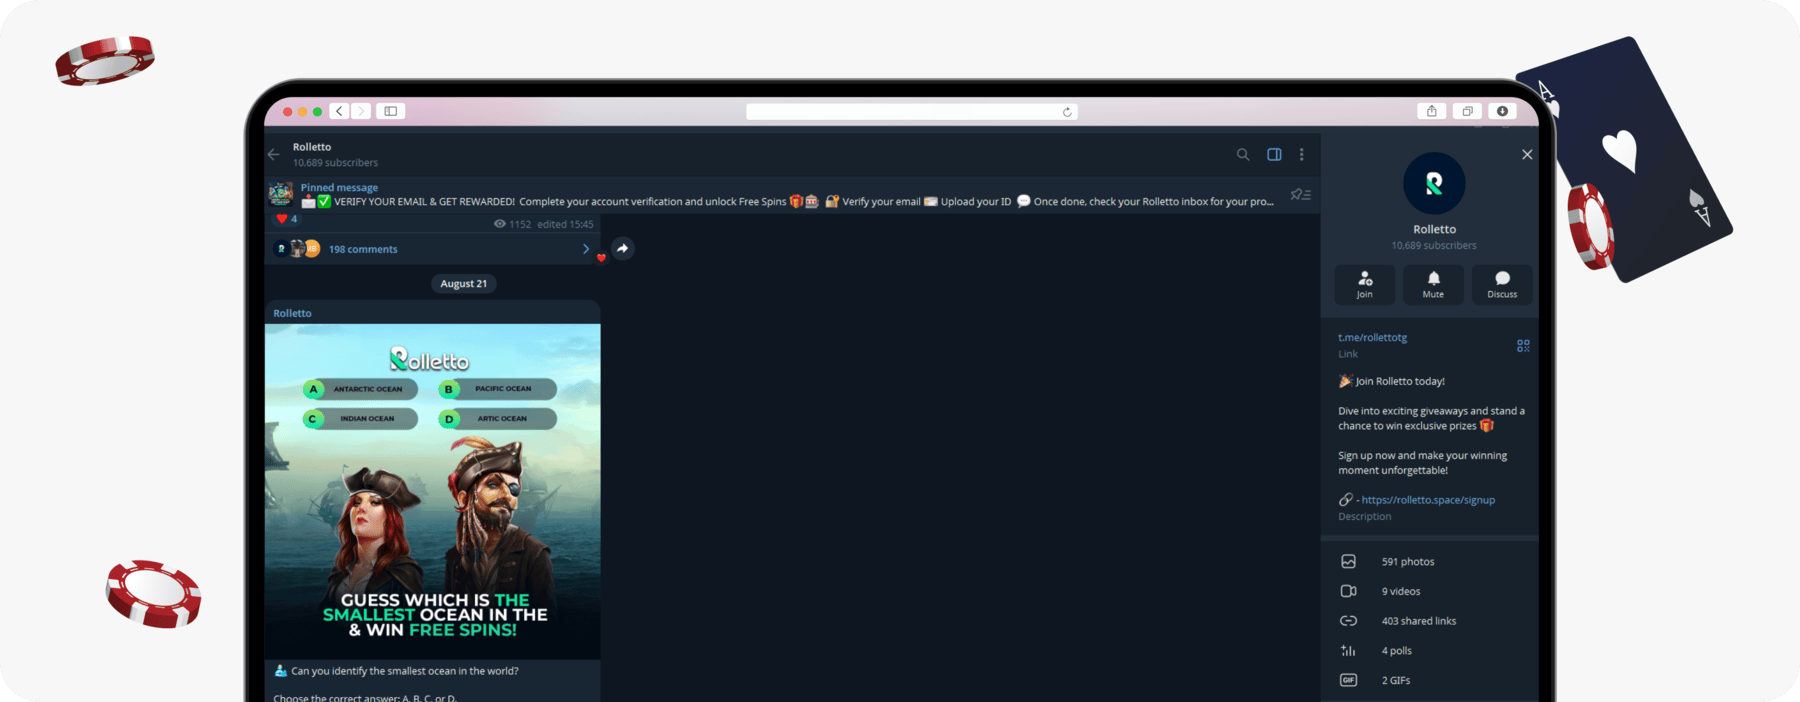Click the video camera icon

point(1348,592)
